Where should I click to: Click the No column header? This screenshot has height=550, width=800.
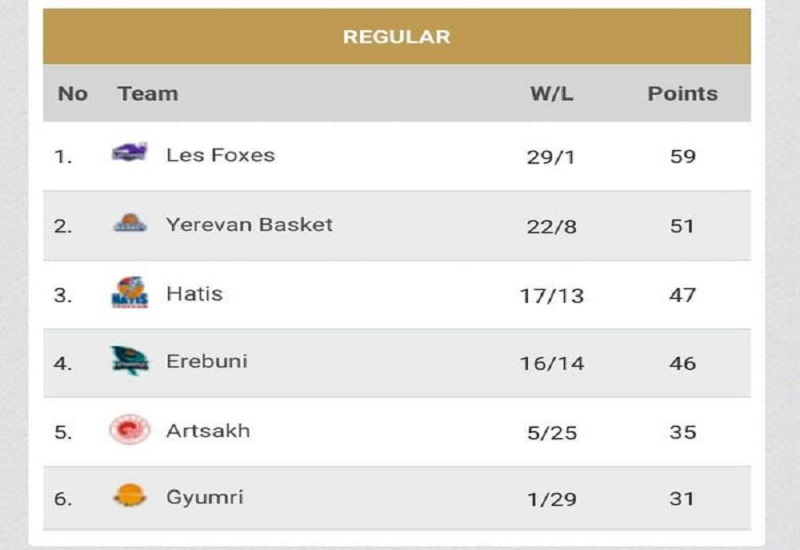73,94
